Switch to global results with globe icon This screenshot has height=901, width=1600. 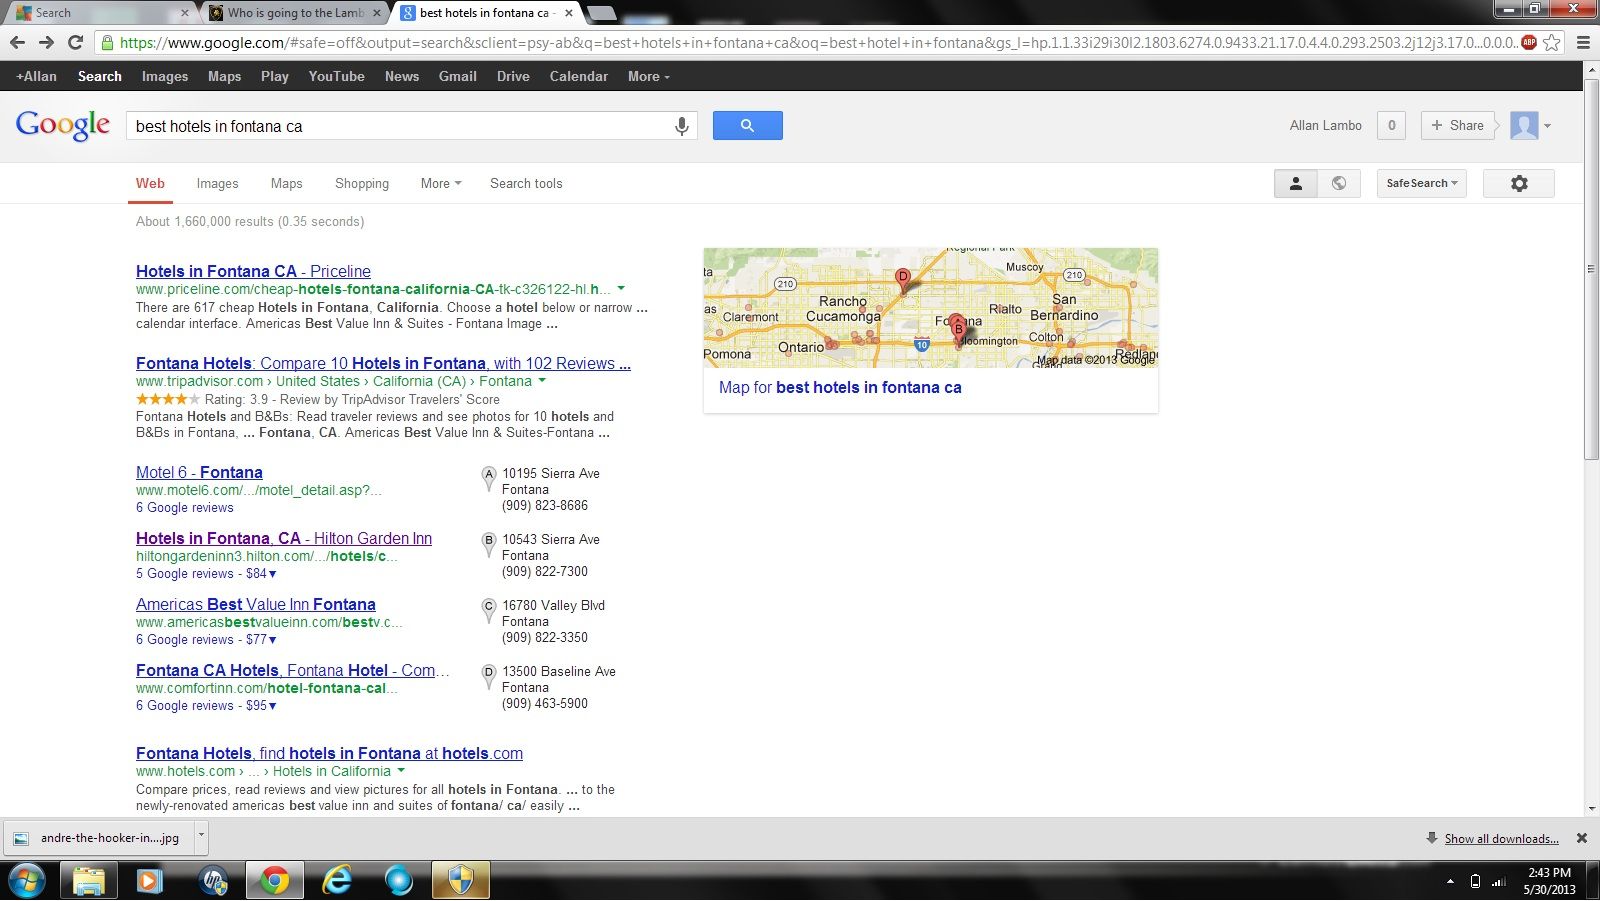point(1339,184)
